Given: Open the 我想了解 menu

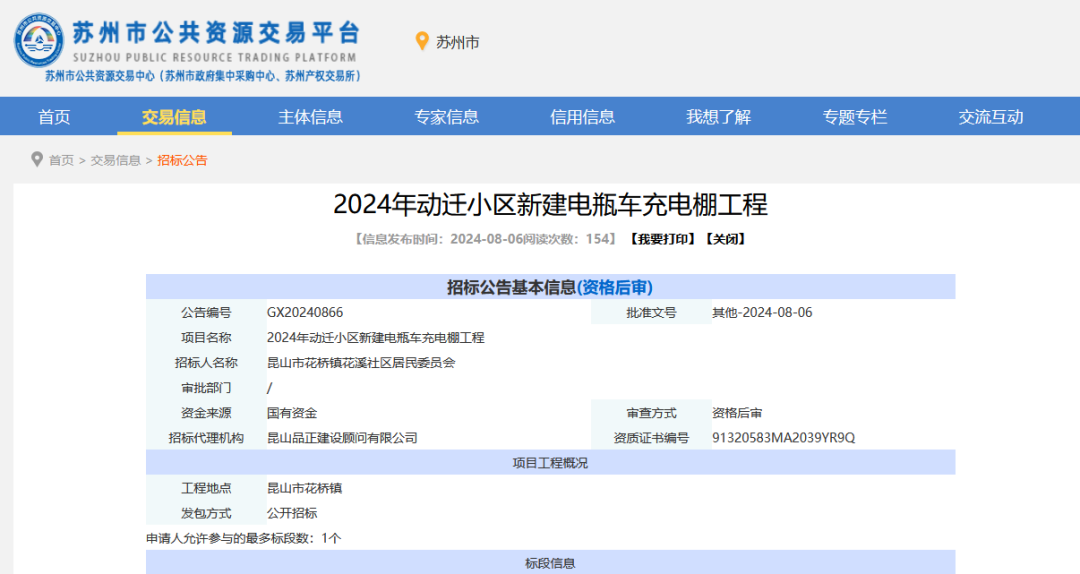Looking at the screenshot, I should tap(718, 117).
